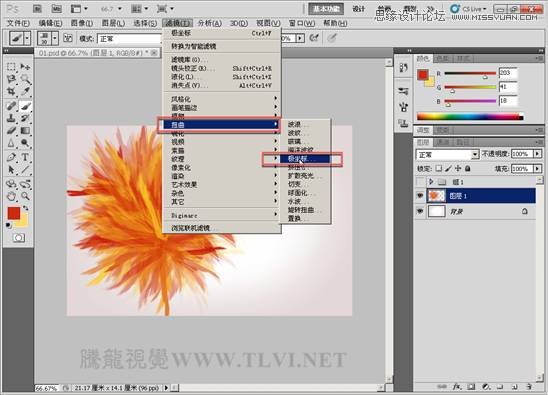Toggle lock transparent pixels
548x395 pixels.
pos(439,168)
